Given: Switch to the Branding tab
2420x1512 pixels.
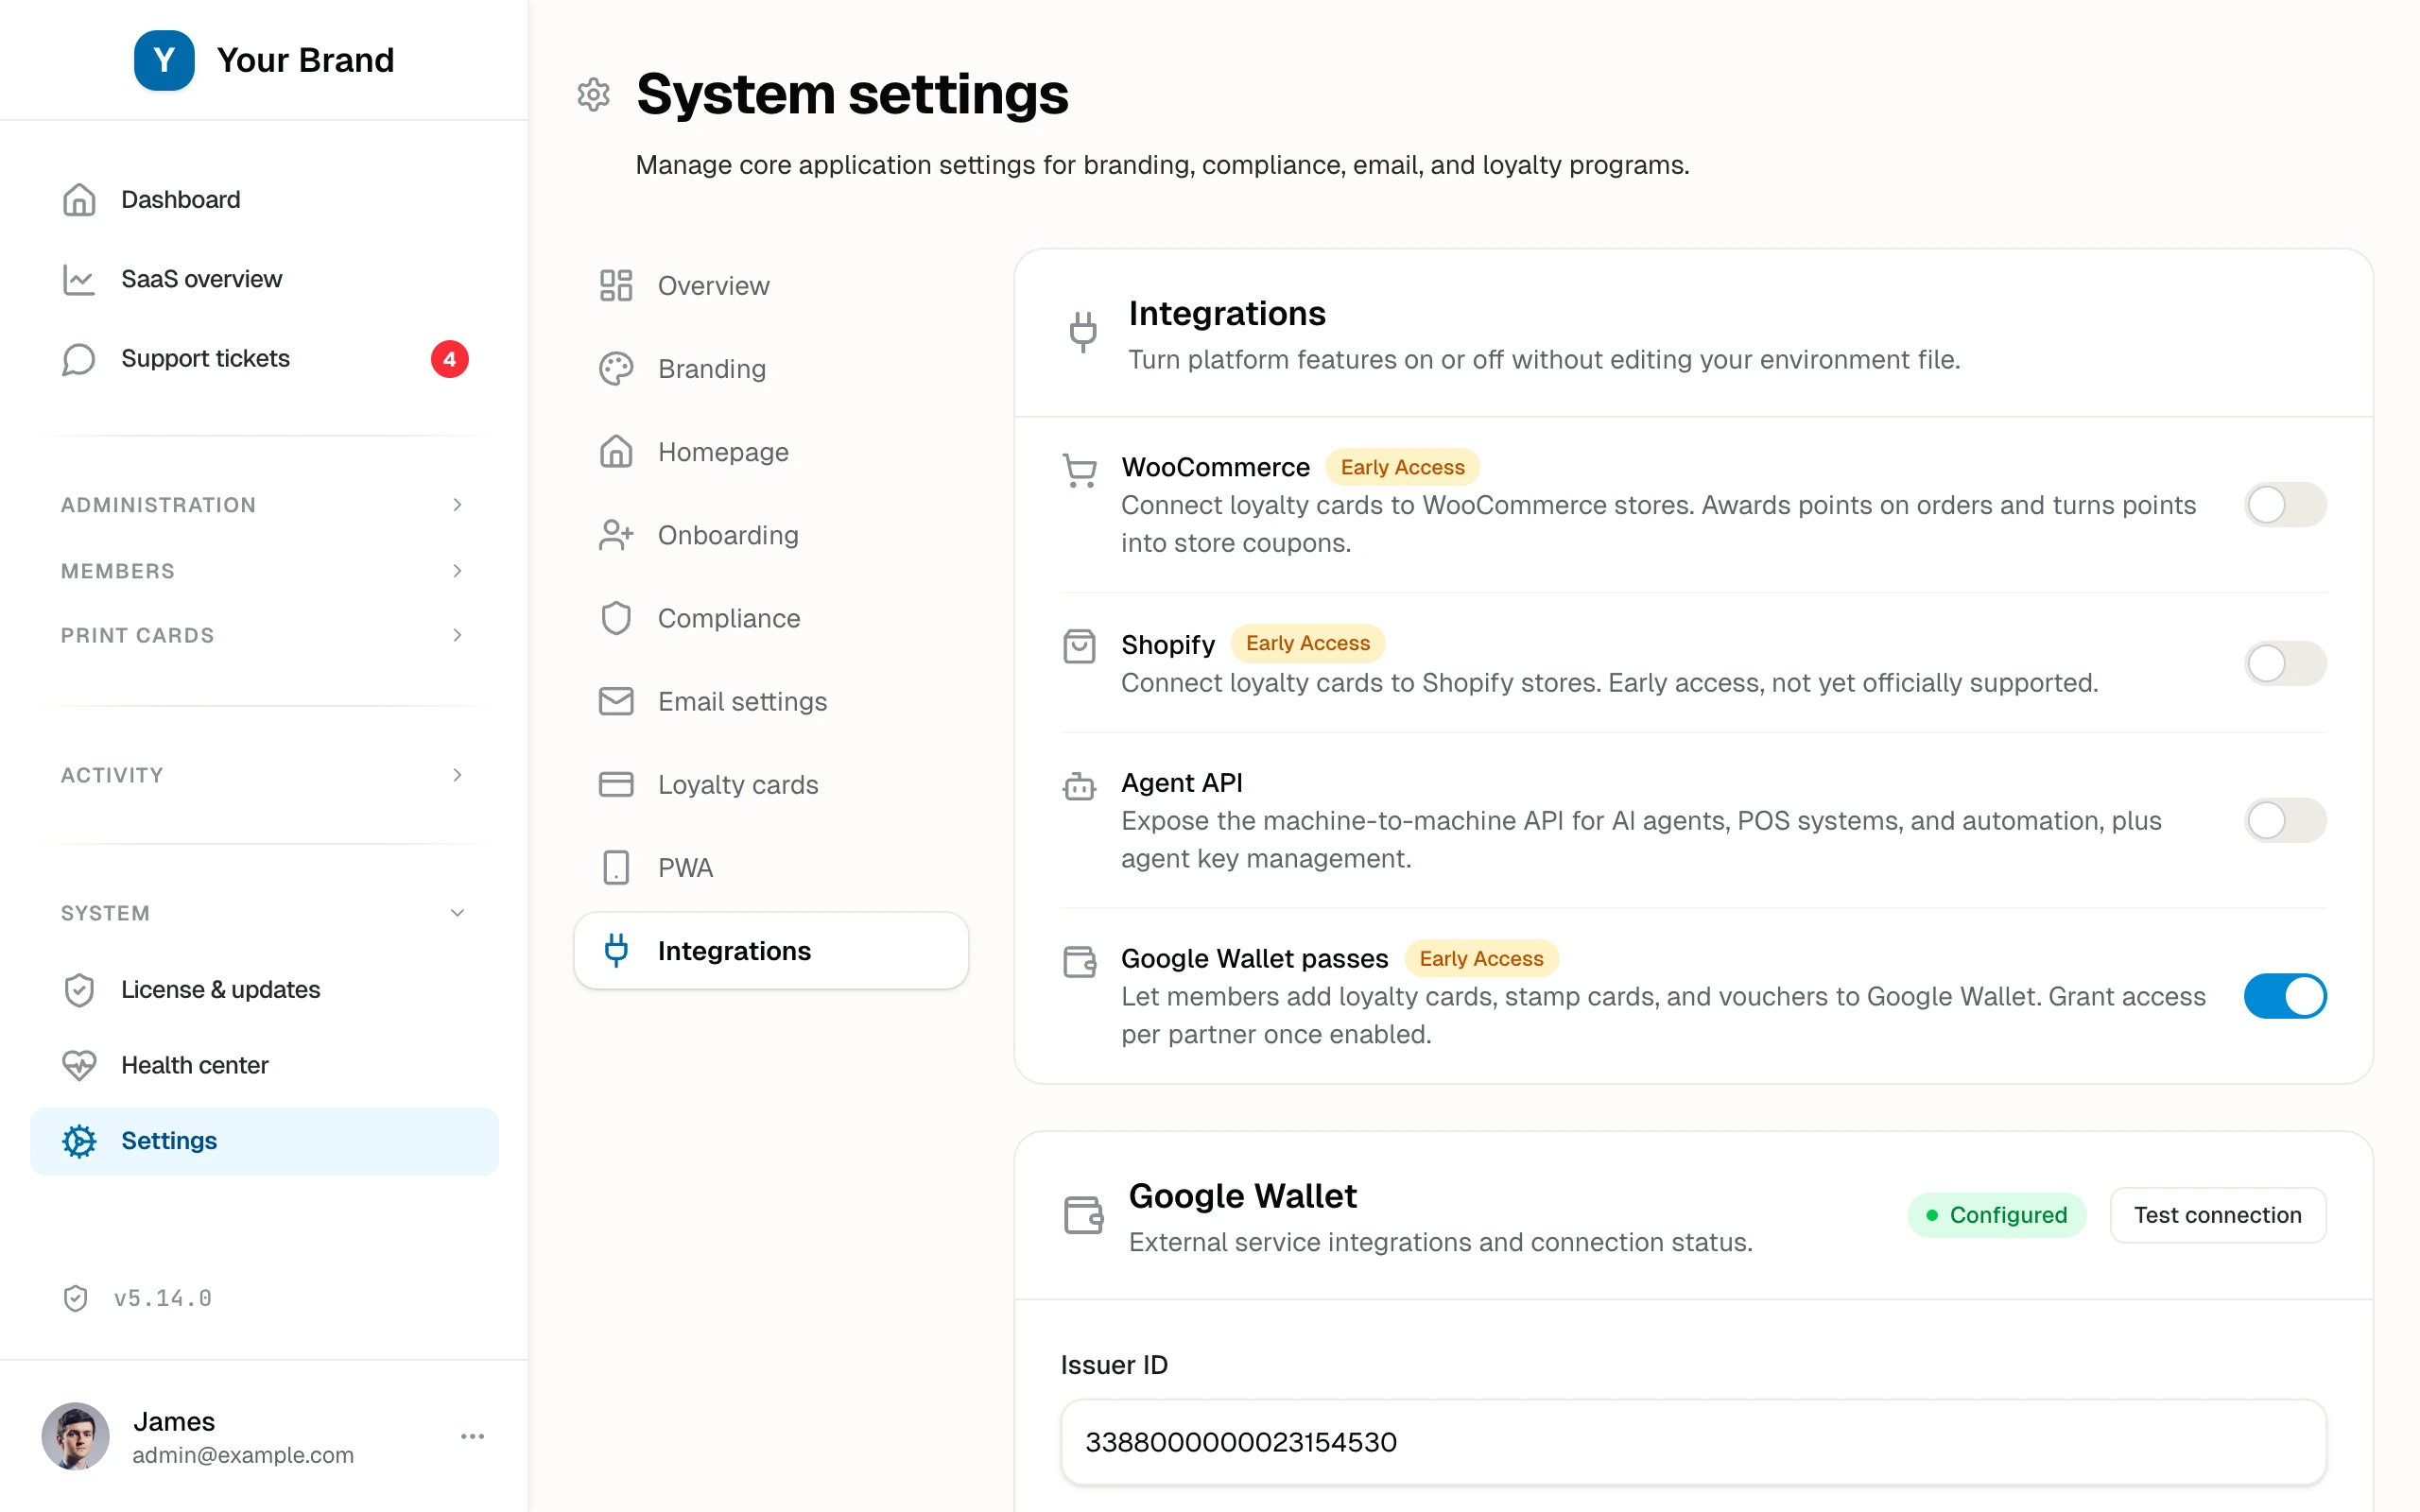Looking at the screenshot, I should point(771,369).
